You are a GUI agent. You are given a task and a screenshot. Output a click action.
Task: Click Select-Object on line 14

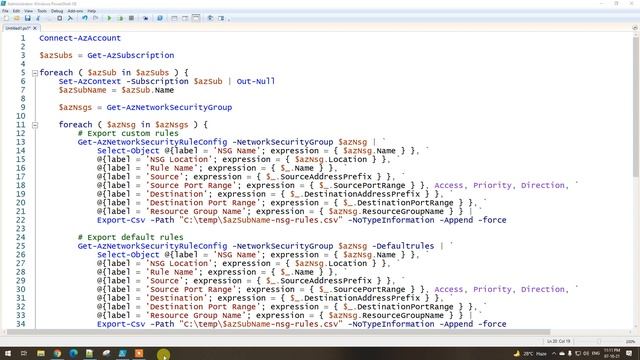click(x=128, y=151)
